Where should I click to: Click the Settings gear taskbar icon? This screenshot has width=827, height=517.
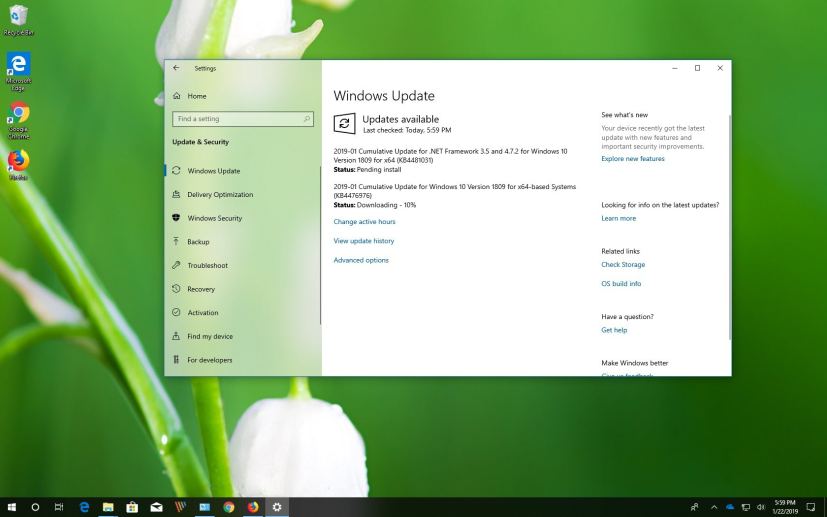[277, 507]
